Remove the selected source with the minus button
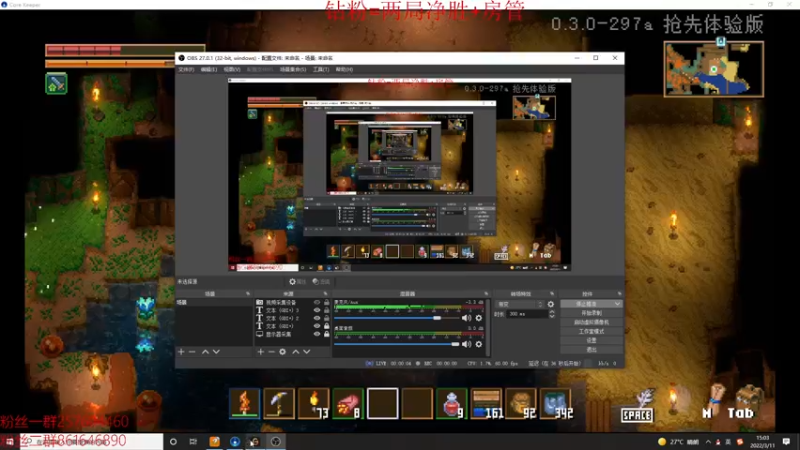This screenshot has height=450, width=800. coord(271,352)
